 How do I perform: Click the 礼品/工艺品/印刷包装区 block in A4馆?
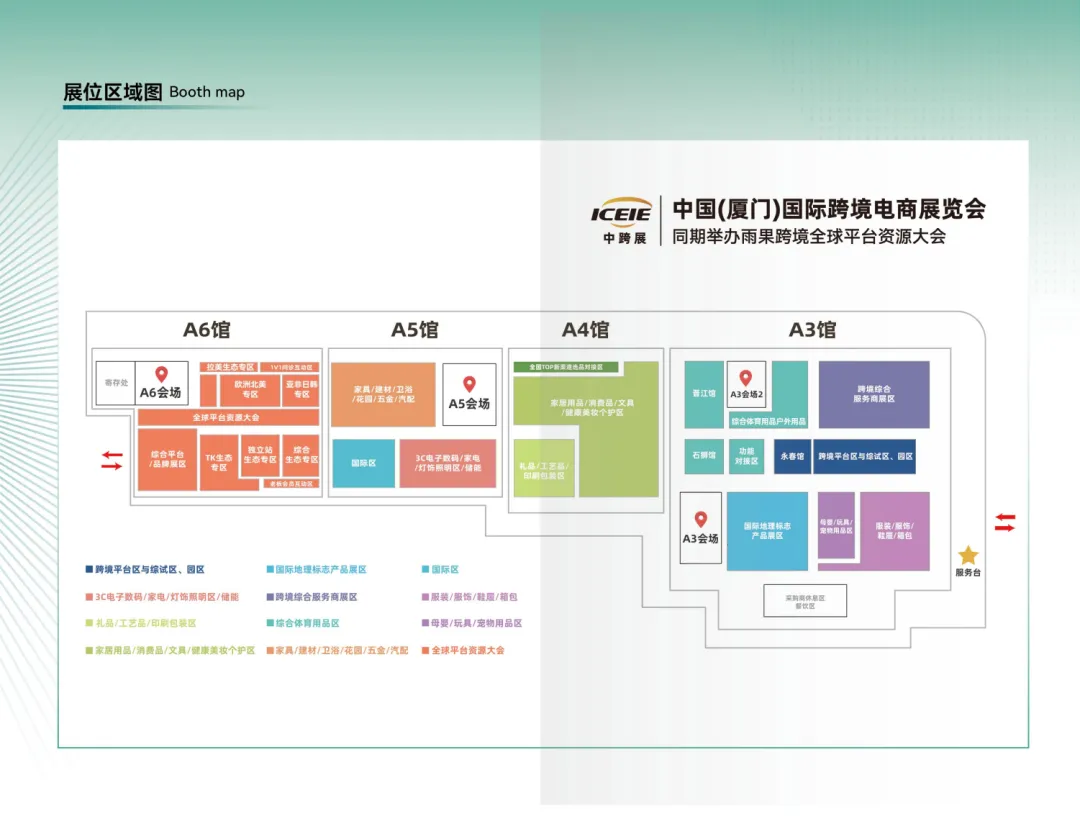[544, 468]
